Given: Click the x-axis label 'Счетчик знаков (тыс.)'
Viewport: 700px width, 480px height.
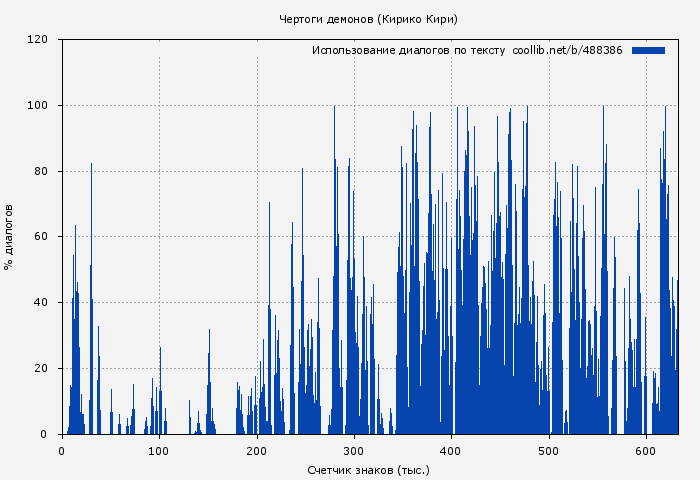Looking at the screenshot, I should tap(368, 469).
